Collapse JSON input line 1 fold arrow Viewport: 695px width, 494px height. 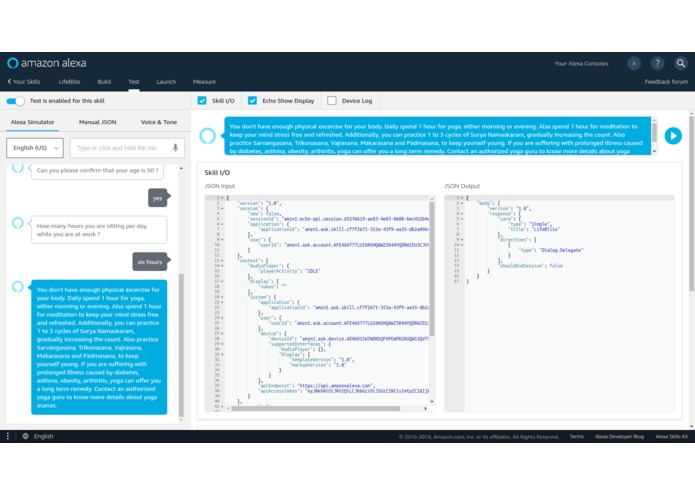pos(222,198)
